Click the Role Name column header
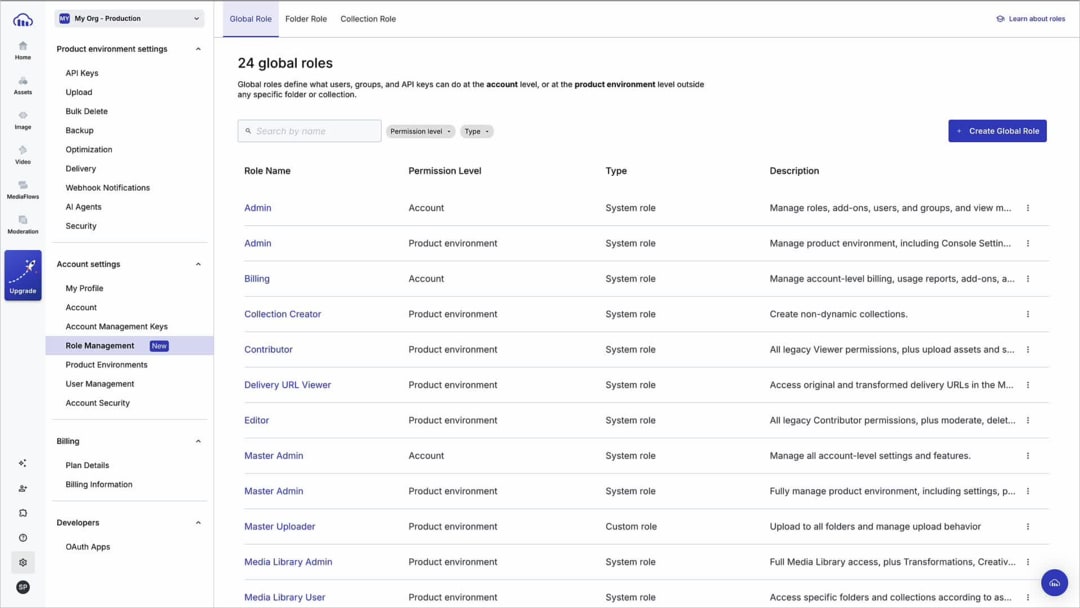Viewport: 1080px width, 608px height. click(267, 171)
